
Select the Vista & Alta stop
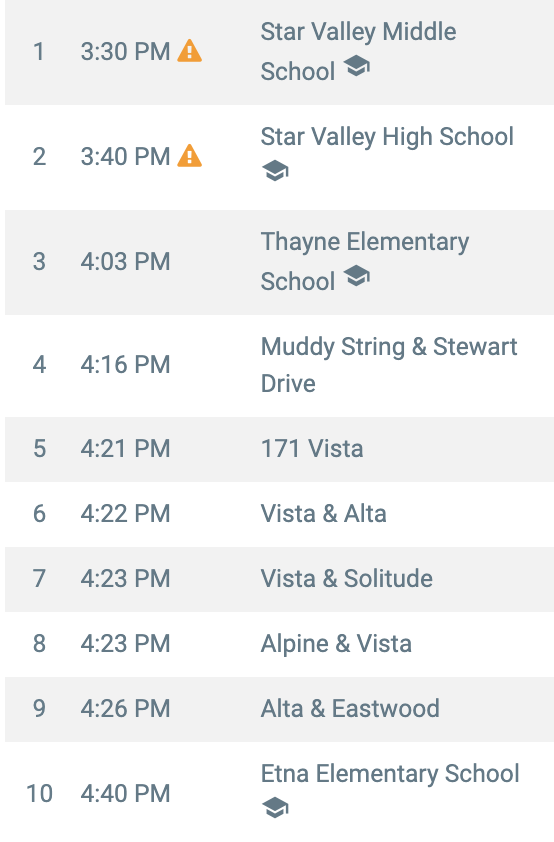[279, 514]
